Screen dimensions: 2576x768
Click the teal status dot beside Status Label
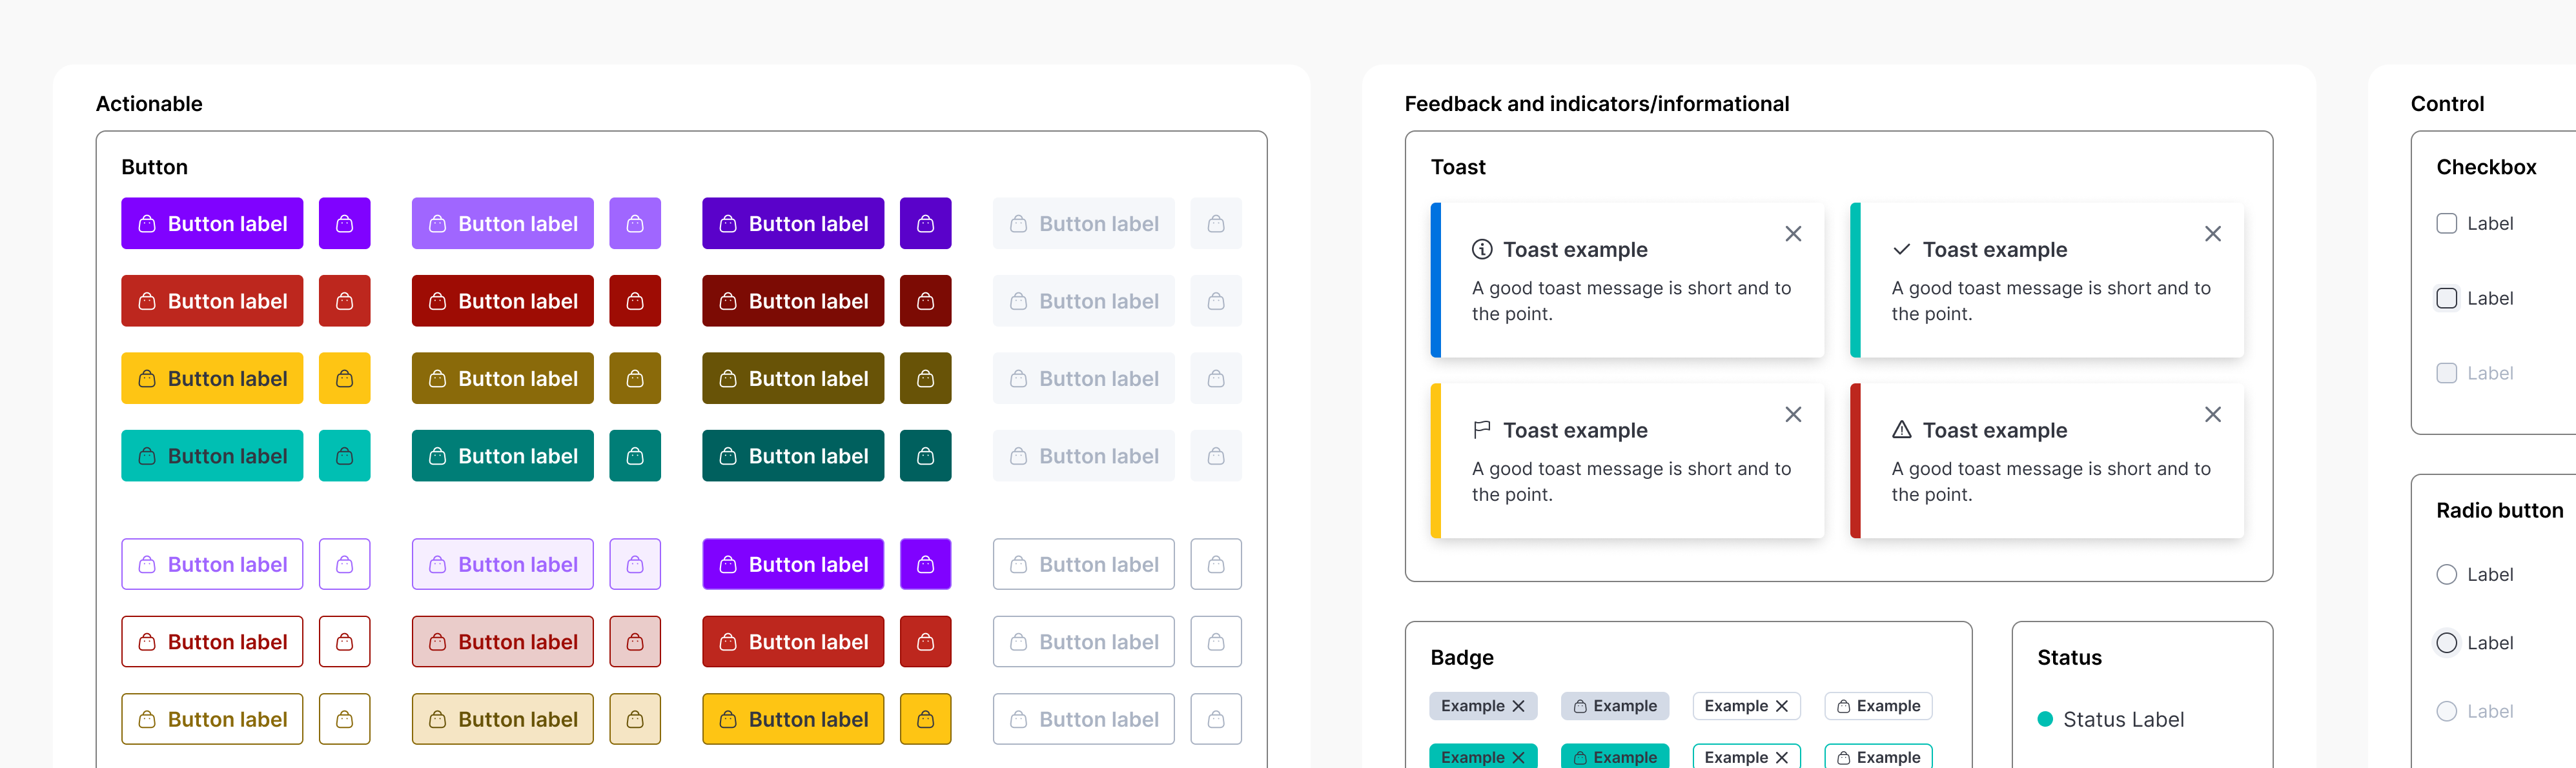pyautogui.click(x=2046, y=719)
